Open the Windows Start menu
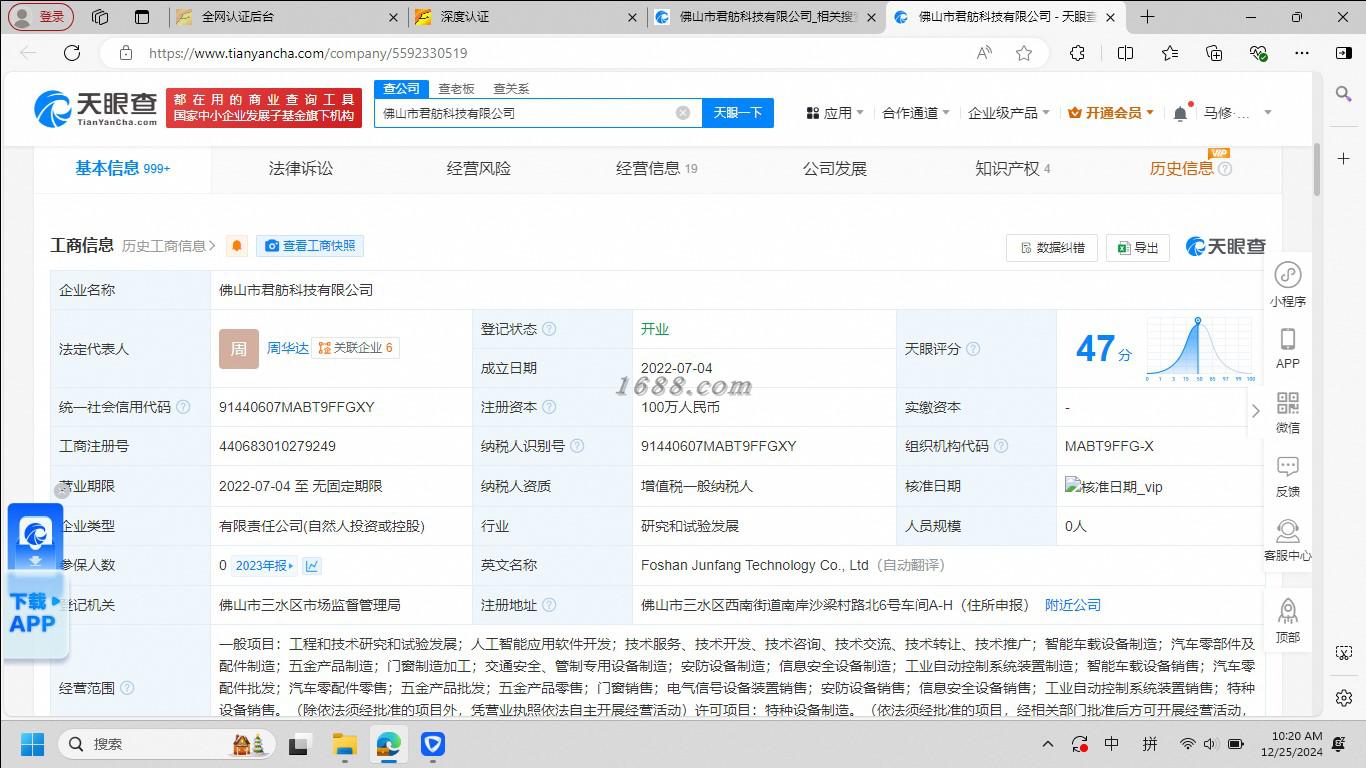 tap(33, 744)
